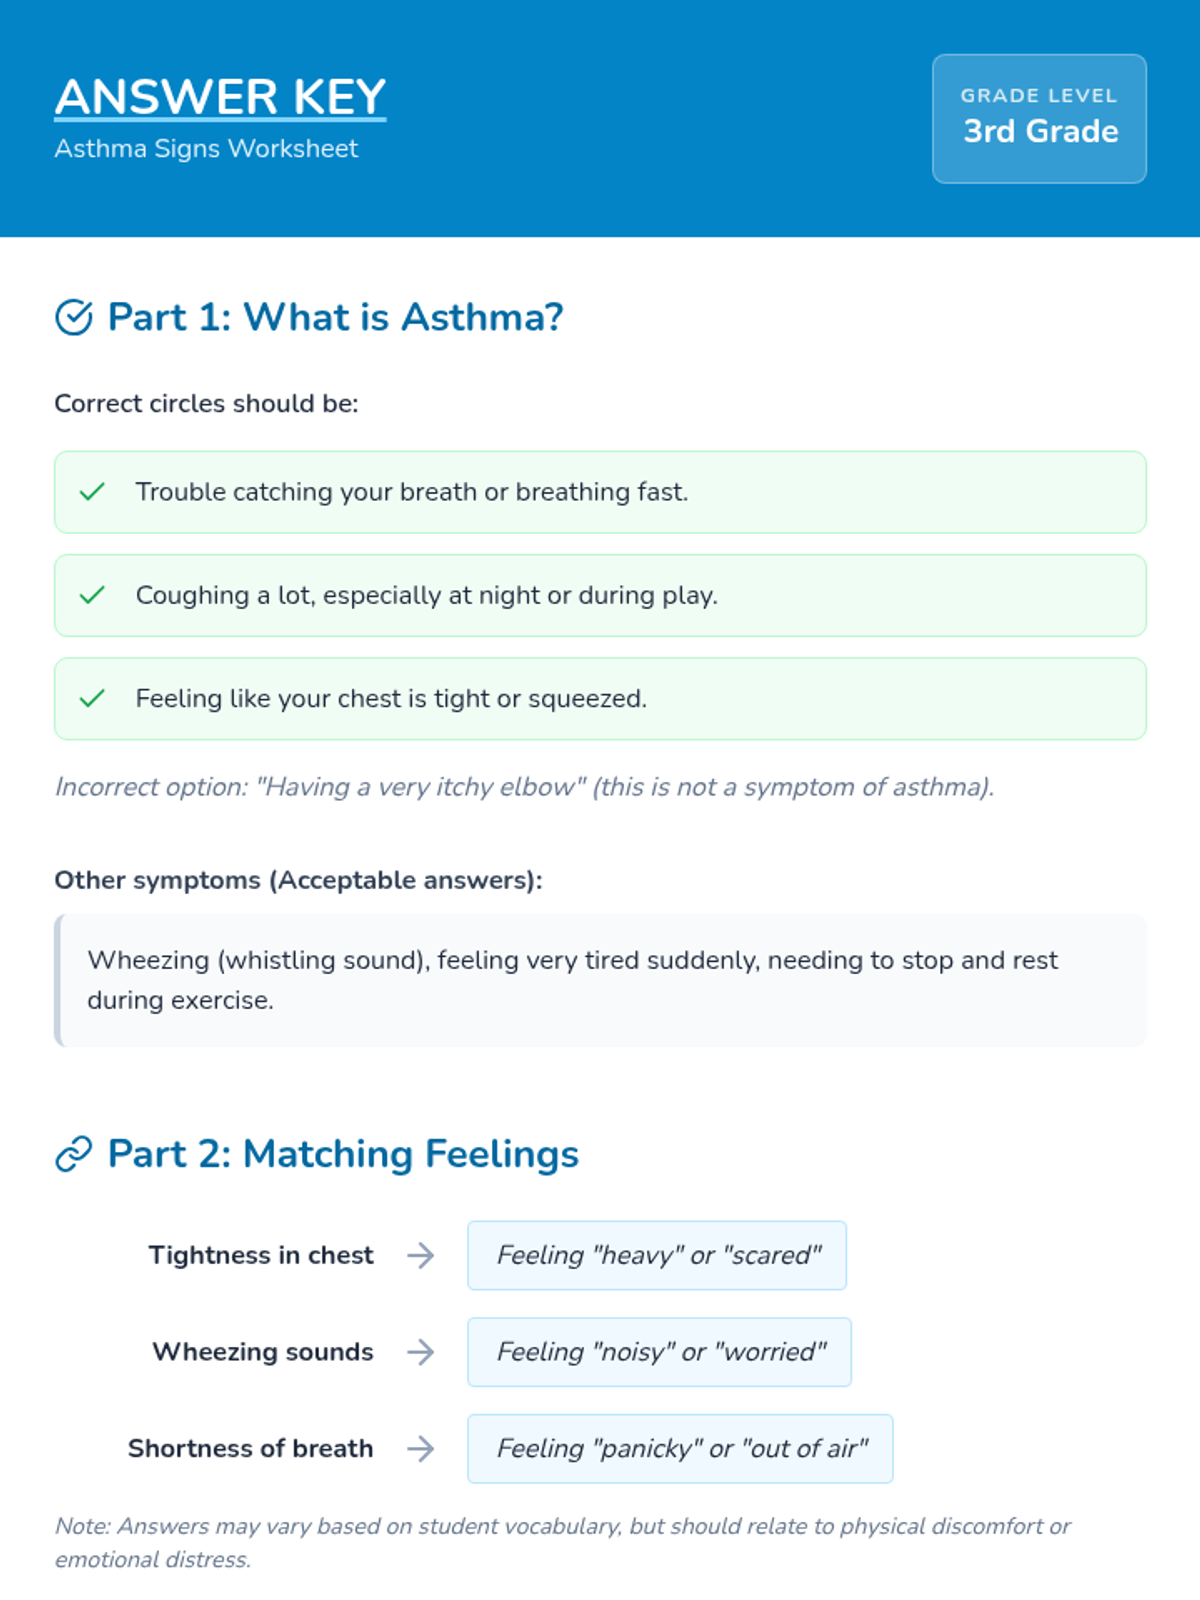
Task: Click the chain link icon beside Part 2
Action: point(74,1154)
